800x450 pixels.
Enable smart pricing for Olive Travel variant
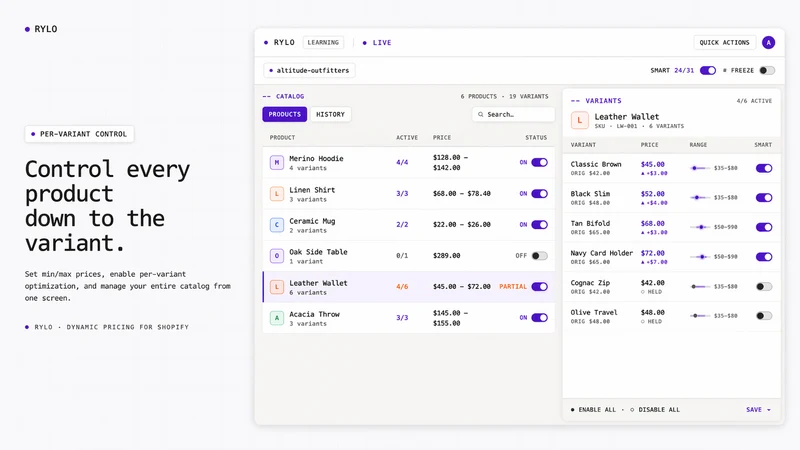click(x=764, y=316)
